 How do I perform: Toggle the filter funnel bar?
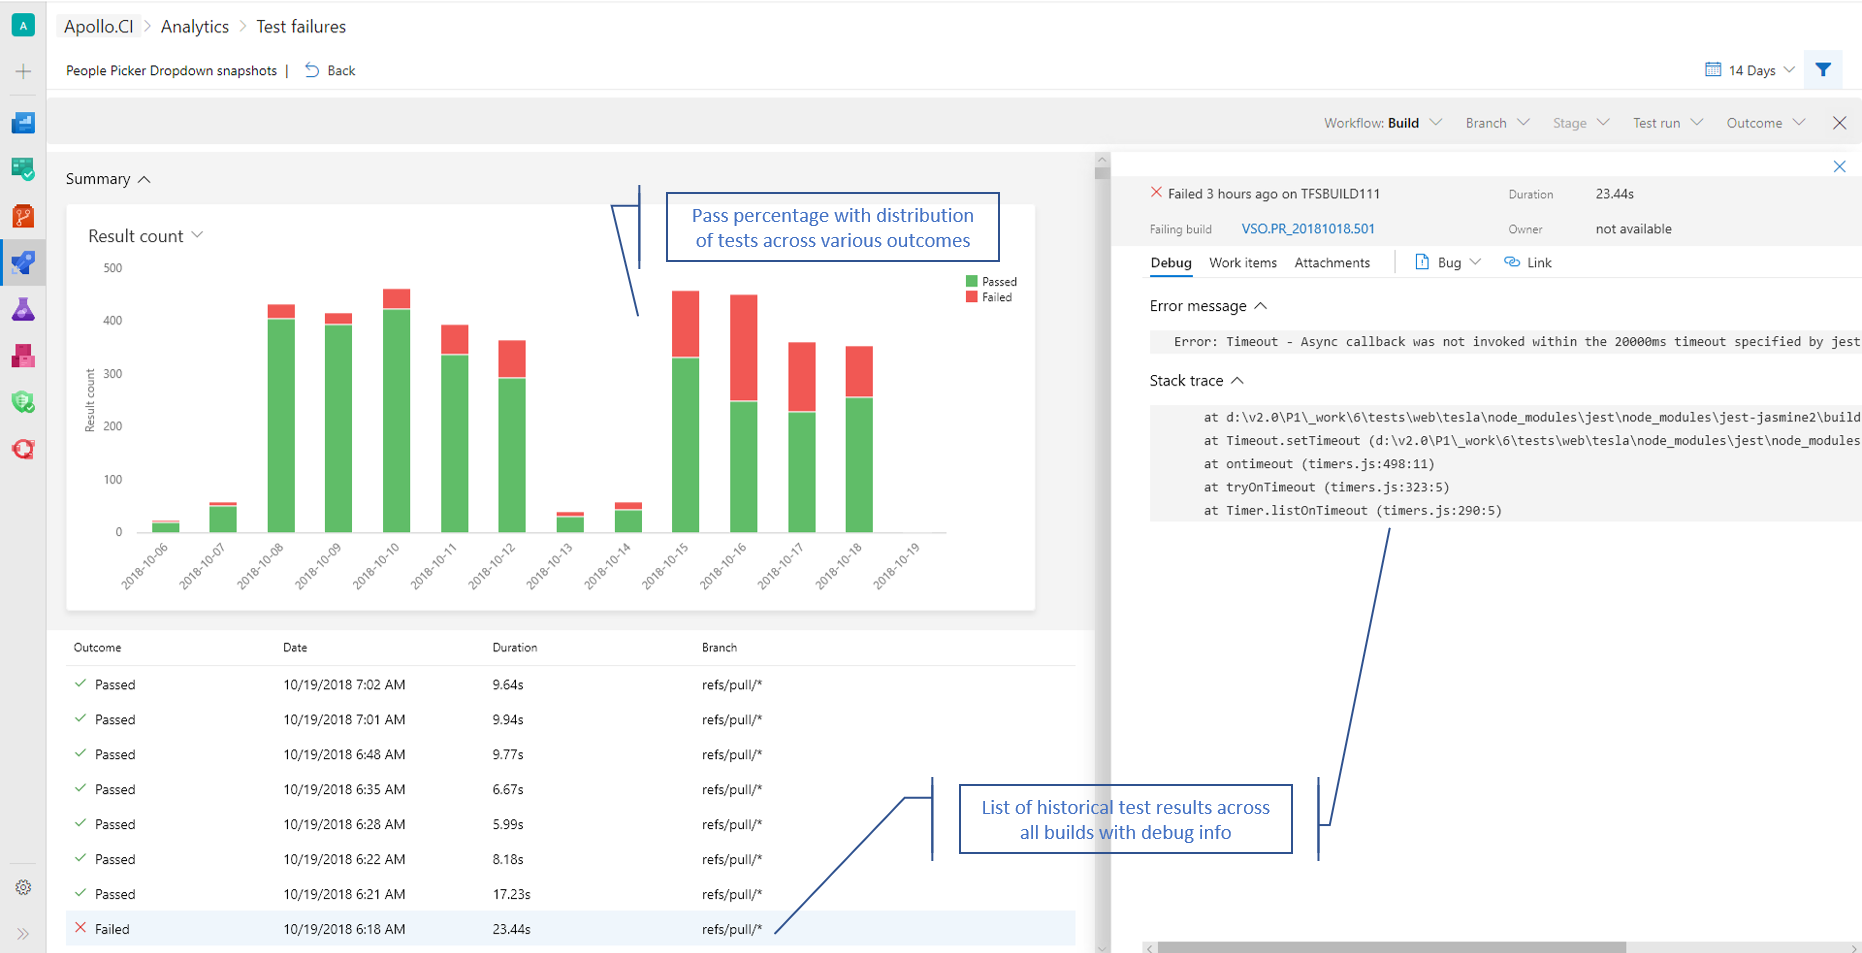1823,70
